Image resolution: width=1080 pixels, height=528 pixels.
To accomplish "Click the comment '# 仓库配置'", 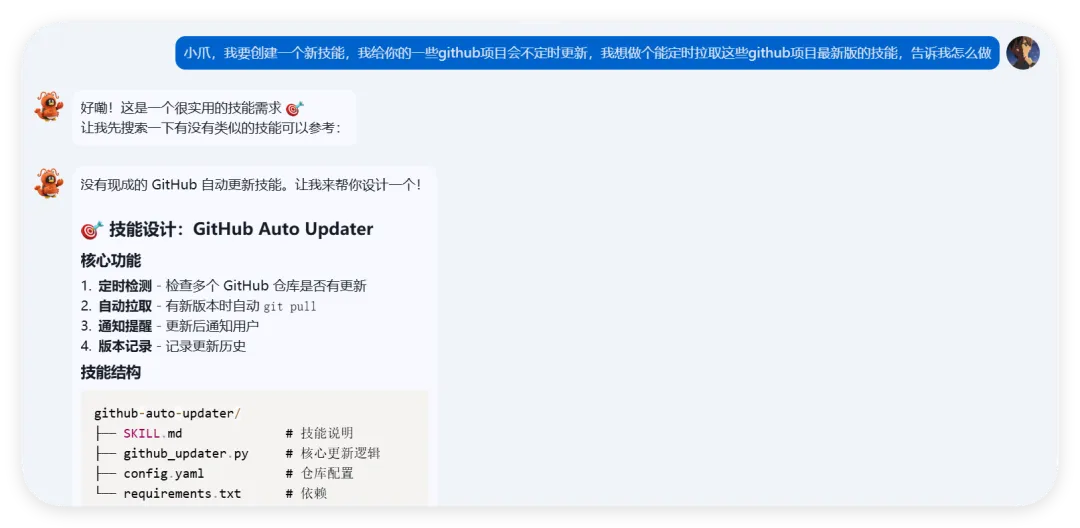I will coord(320,474).
